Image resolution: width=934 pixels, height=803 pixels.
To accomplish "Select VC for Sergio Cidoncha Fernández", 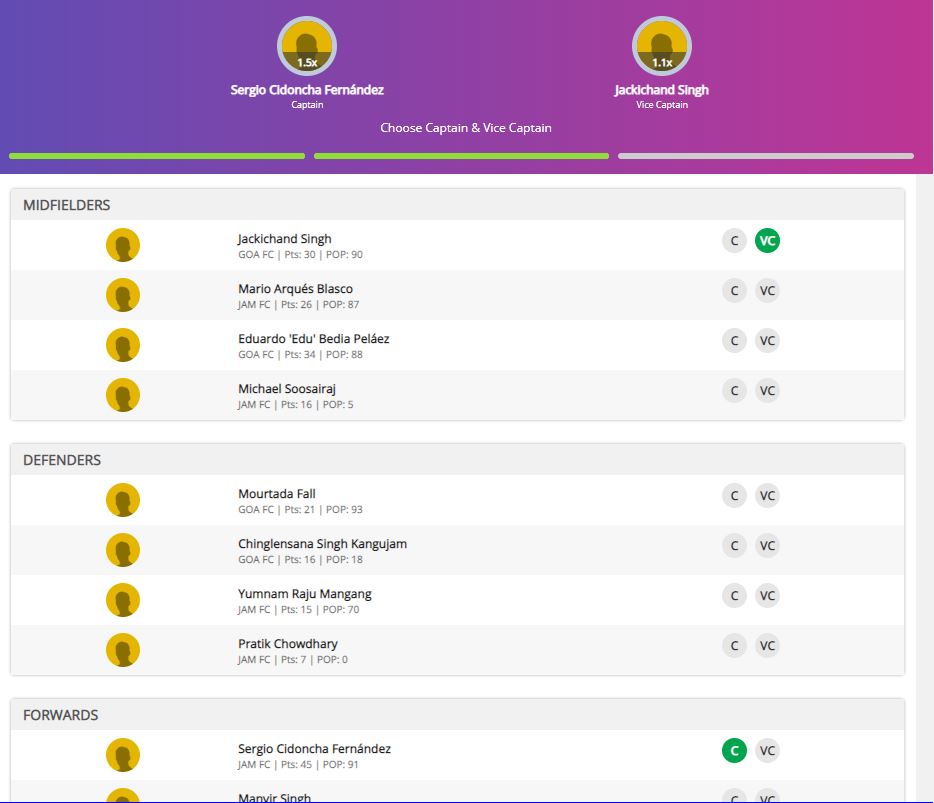I will coord(767,751).
